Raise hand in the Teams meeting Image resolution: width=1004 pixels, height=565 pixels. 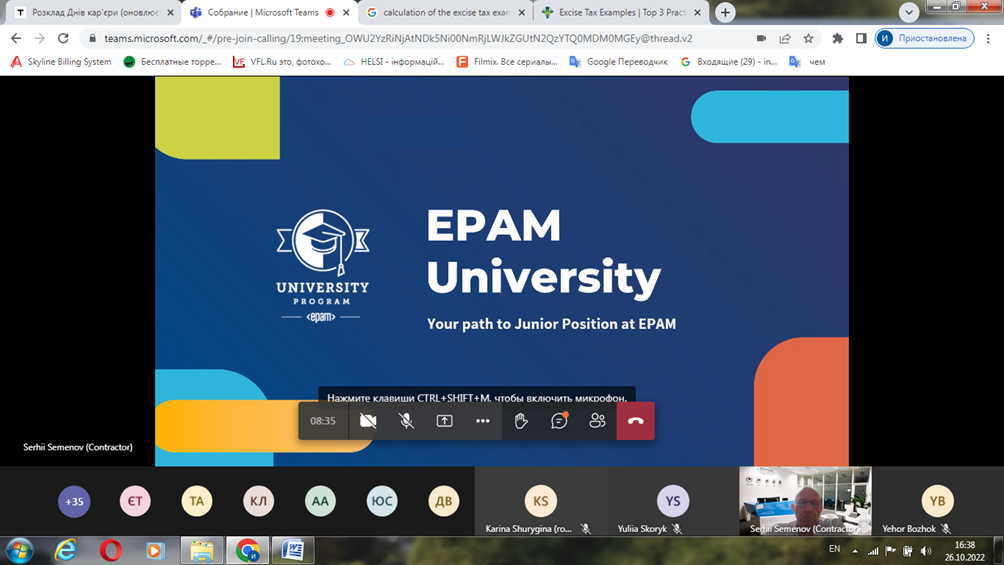tap(521, 421)
